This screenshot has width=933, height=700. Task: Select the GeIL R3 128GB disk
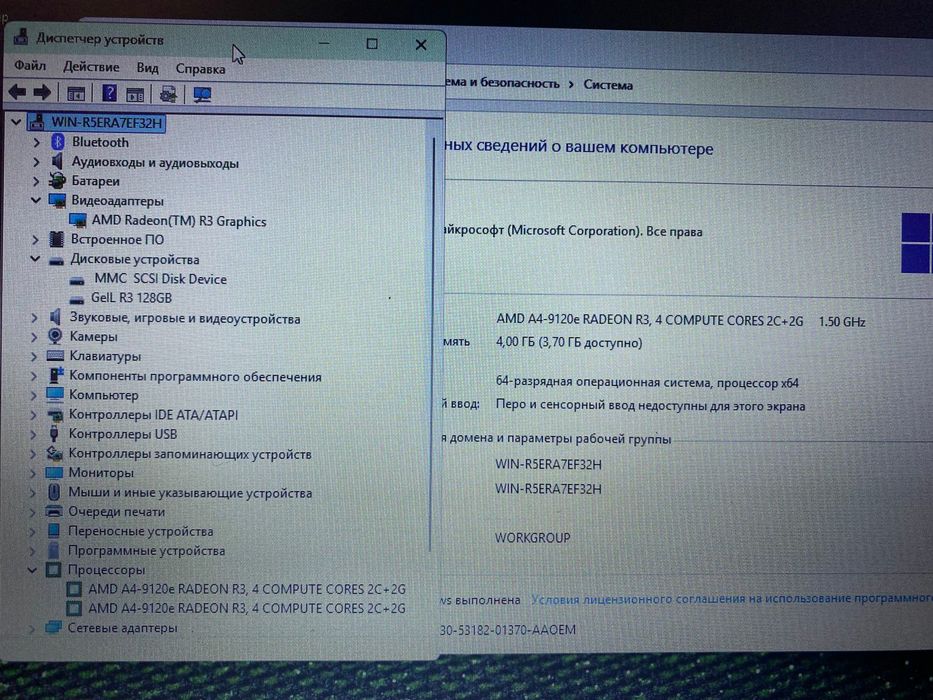point(131,298)
